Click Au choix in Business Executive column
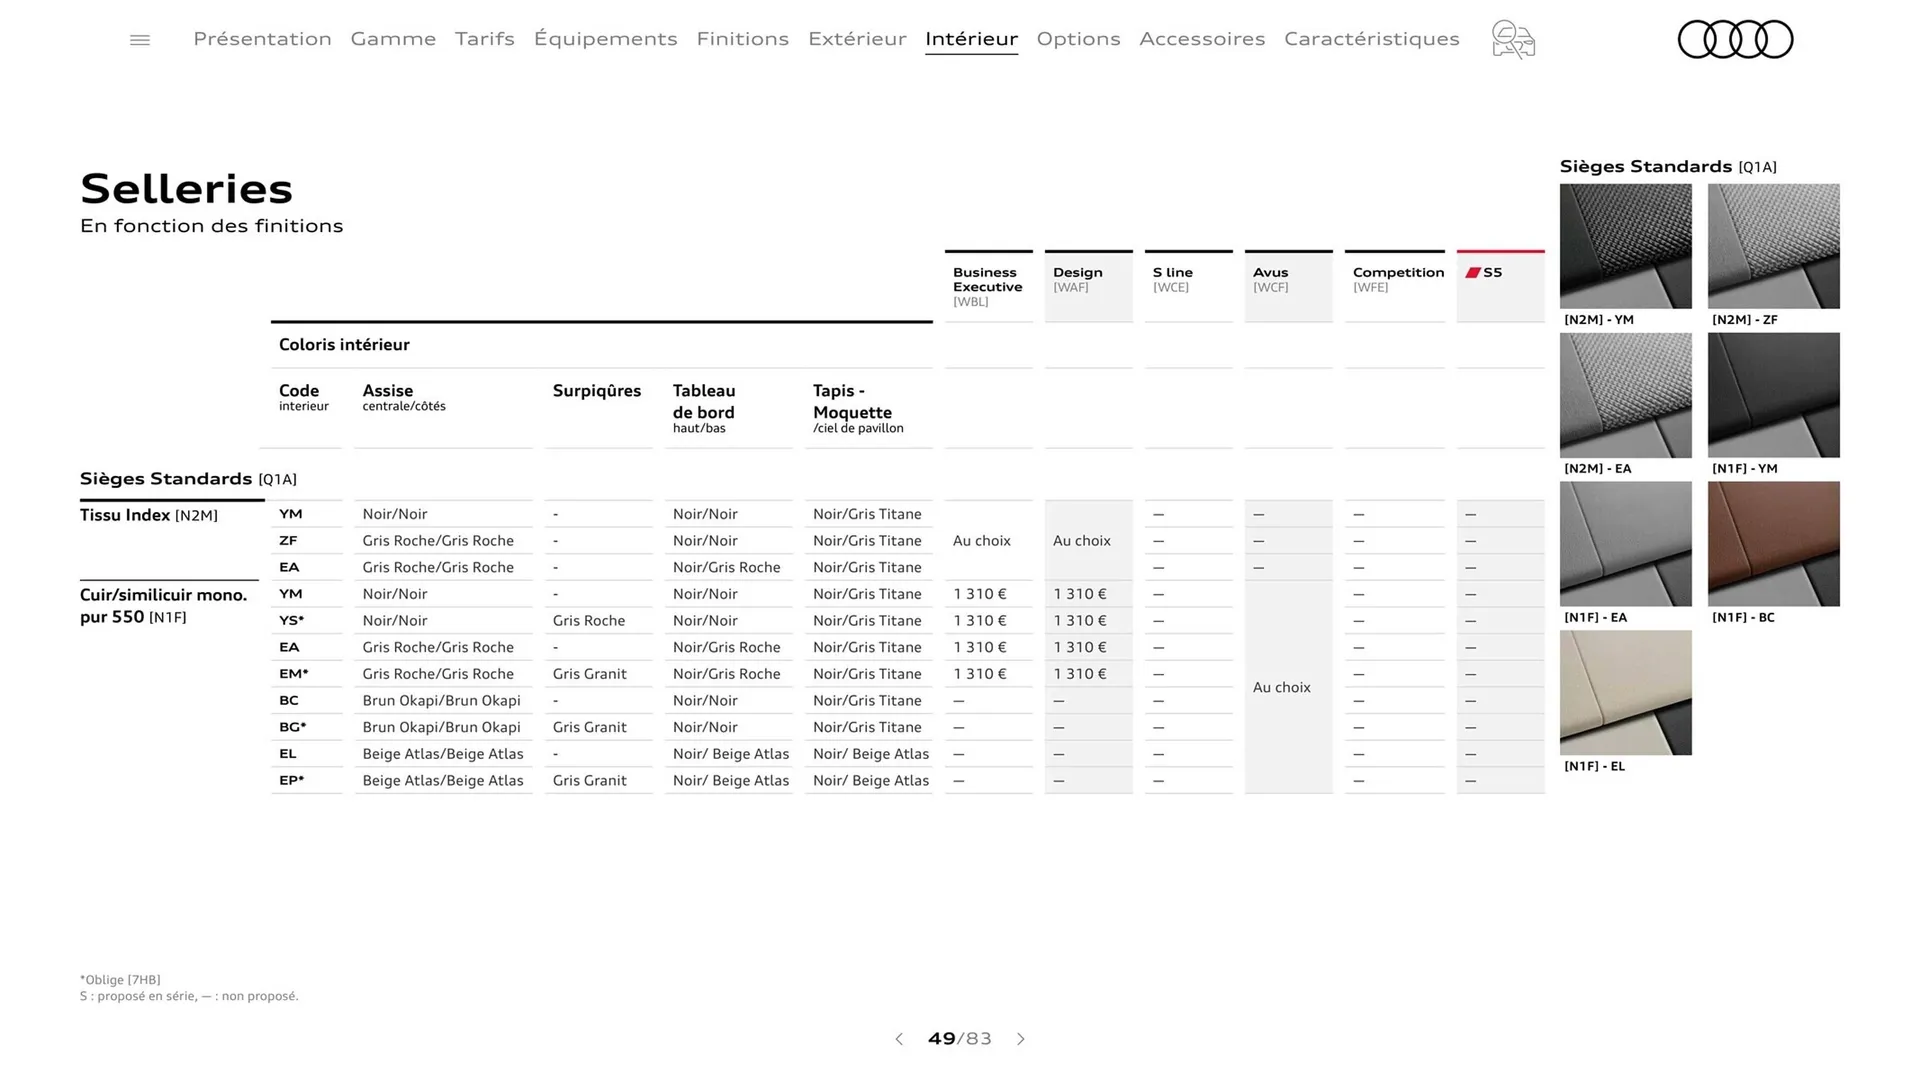The height and width of the screenshot is (1080, 1920). click(x=982, y=541)
